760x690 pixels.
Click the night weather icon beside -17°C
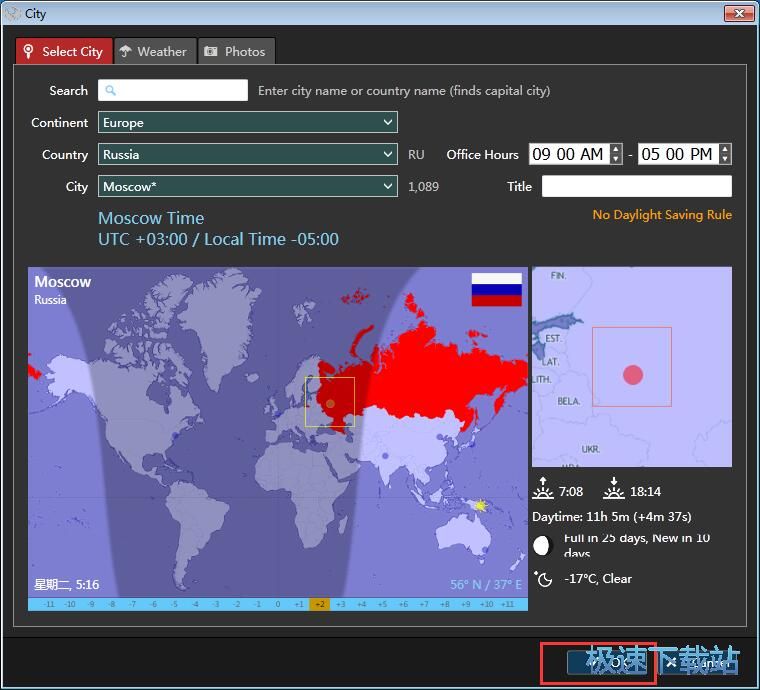(x=543, y=579)
